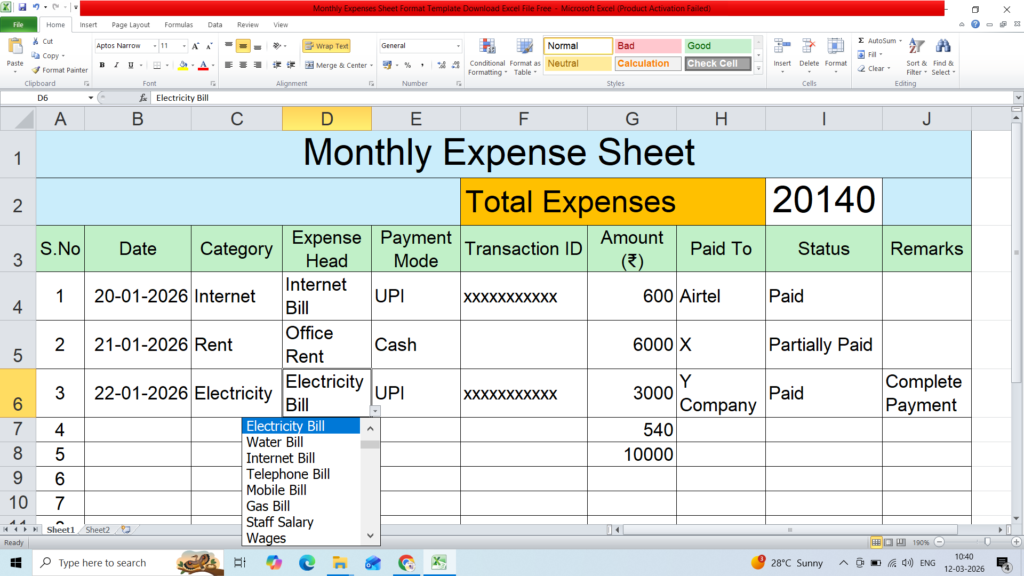The height and width of the screenshot is (576, 1024).
Task: Open Excel Help question mark icon
Action: [975, 24]
